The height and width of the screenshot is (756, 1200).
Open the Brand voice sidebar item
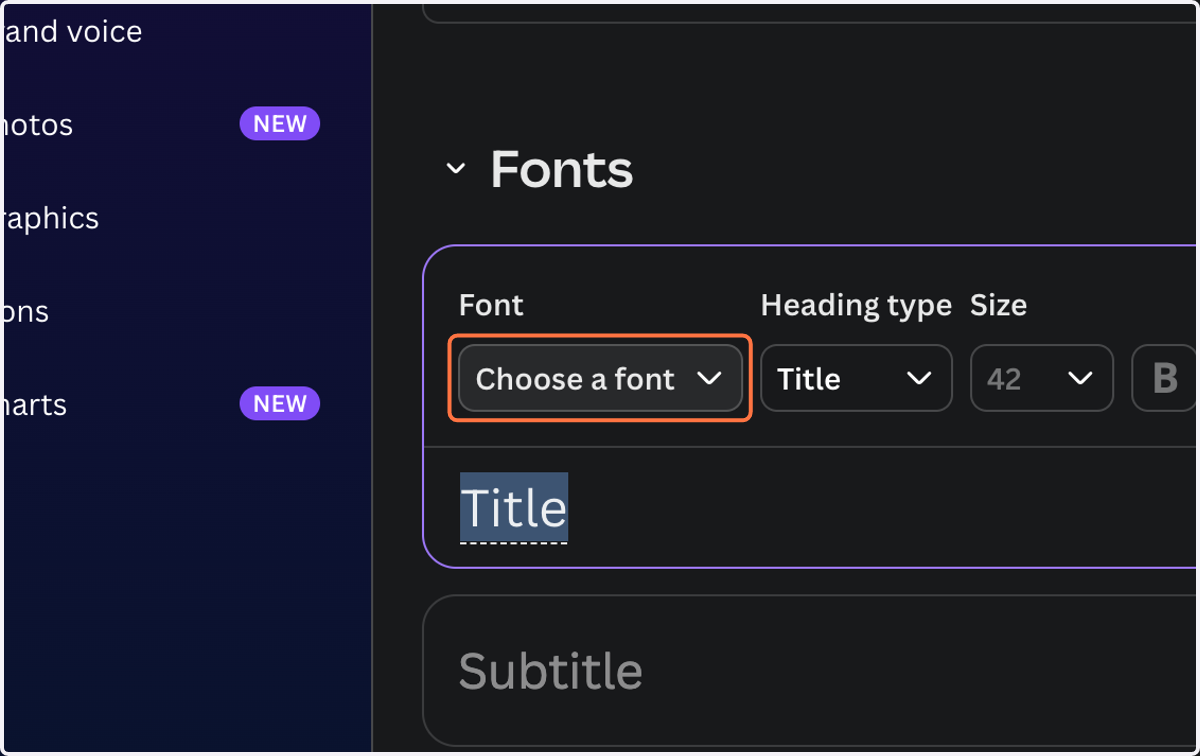(x=72, y=32)
